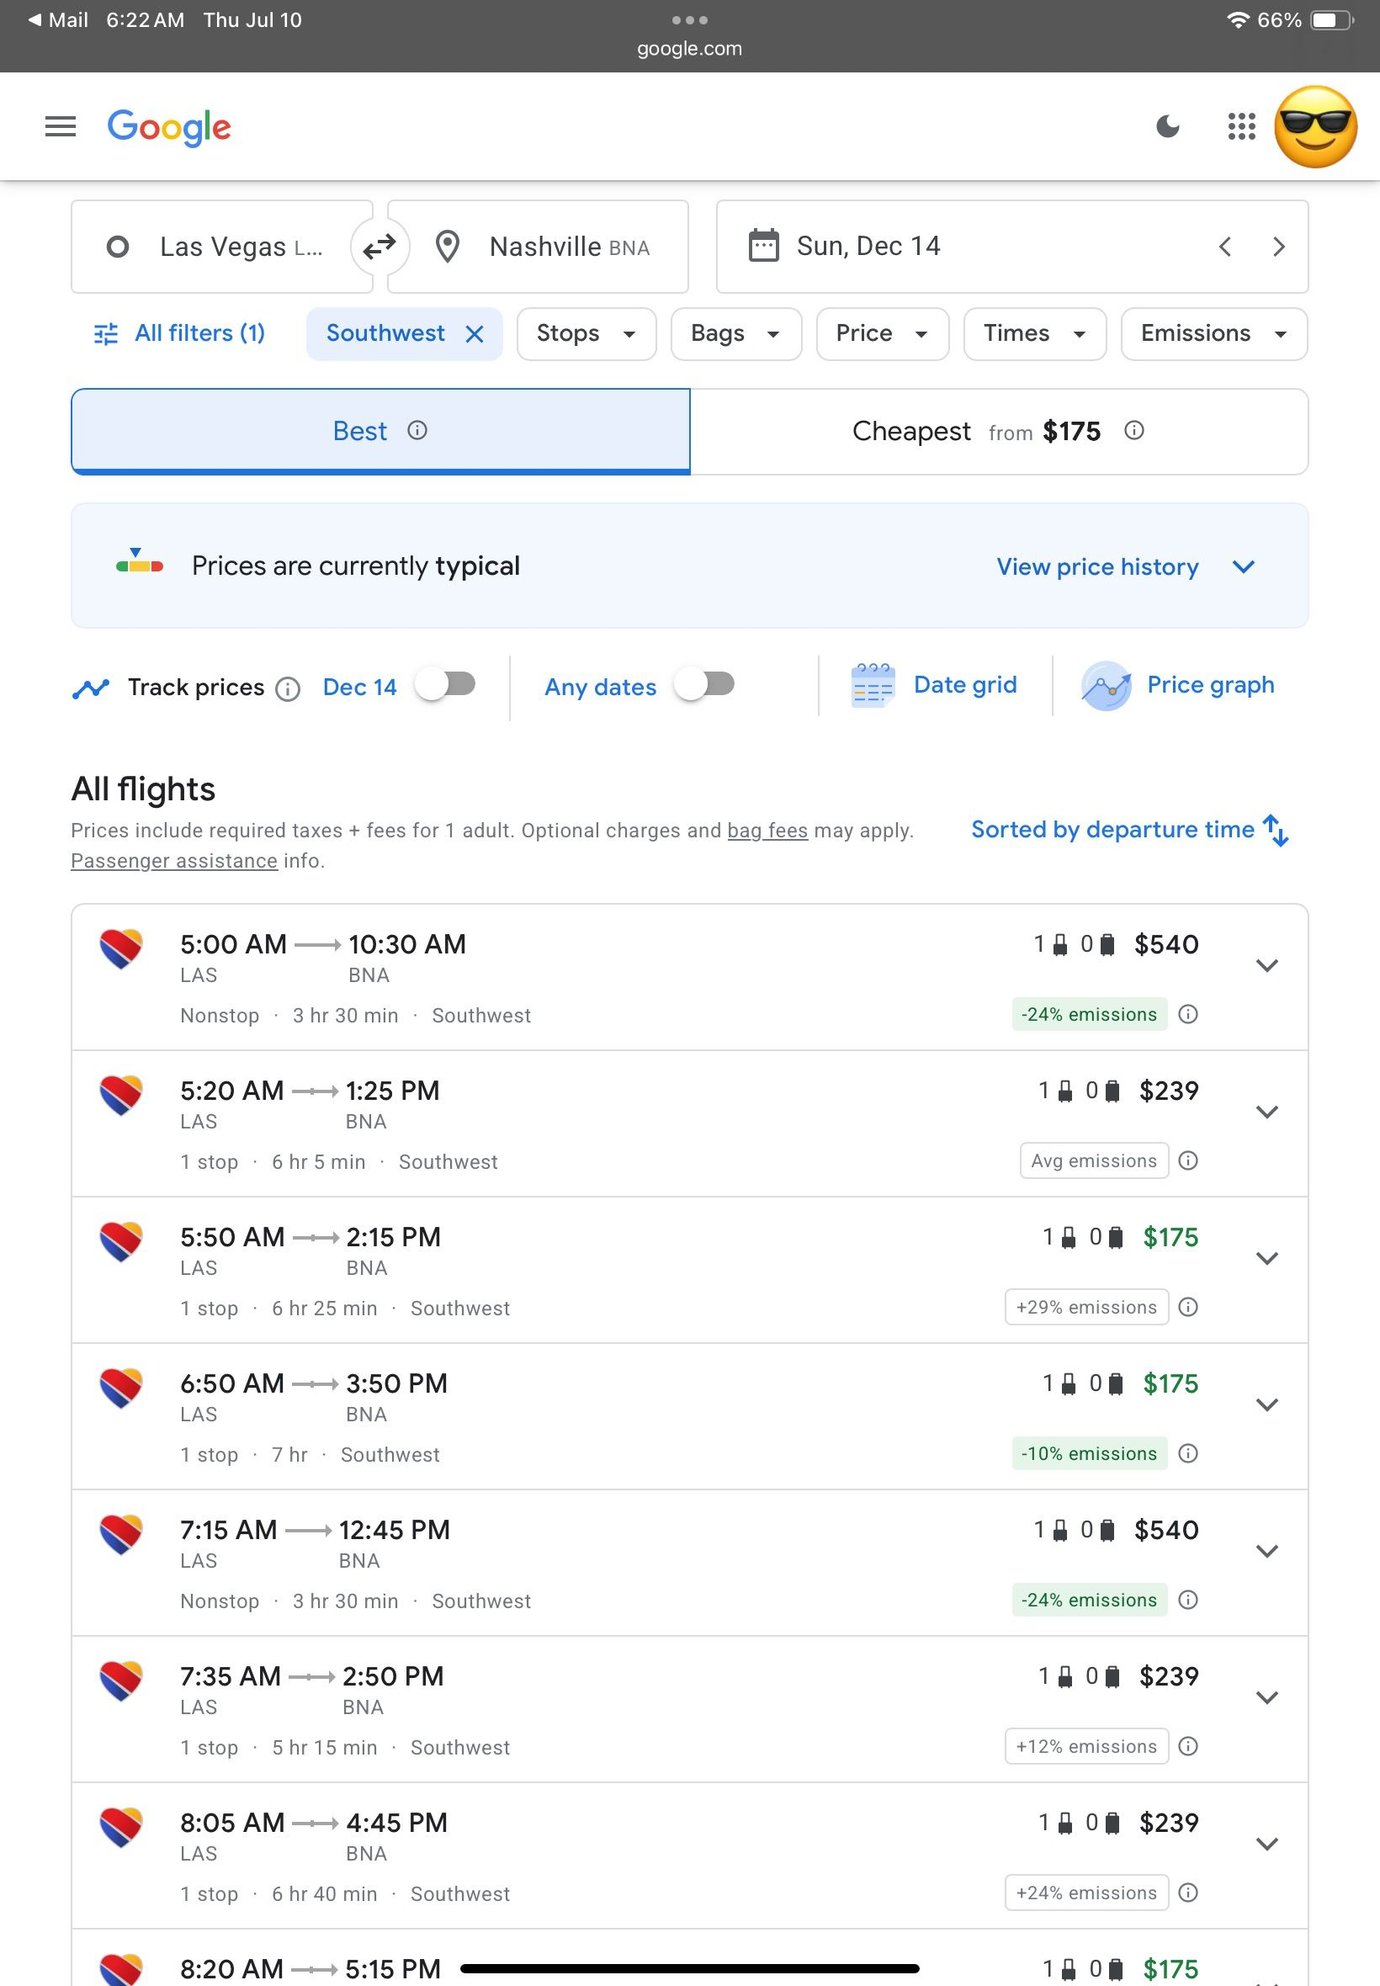
Task: Open the Bags filter dropdown
Action: [x=735, y=334]
